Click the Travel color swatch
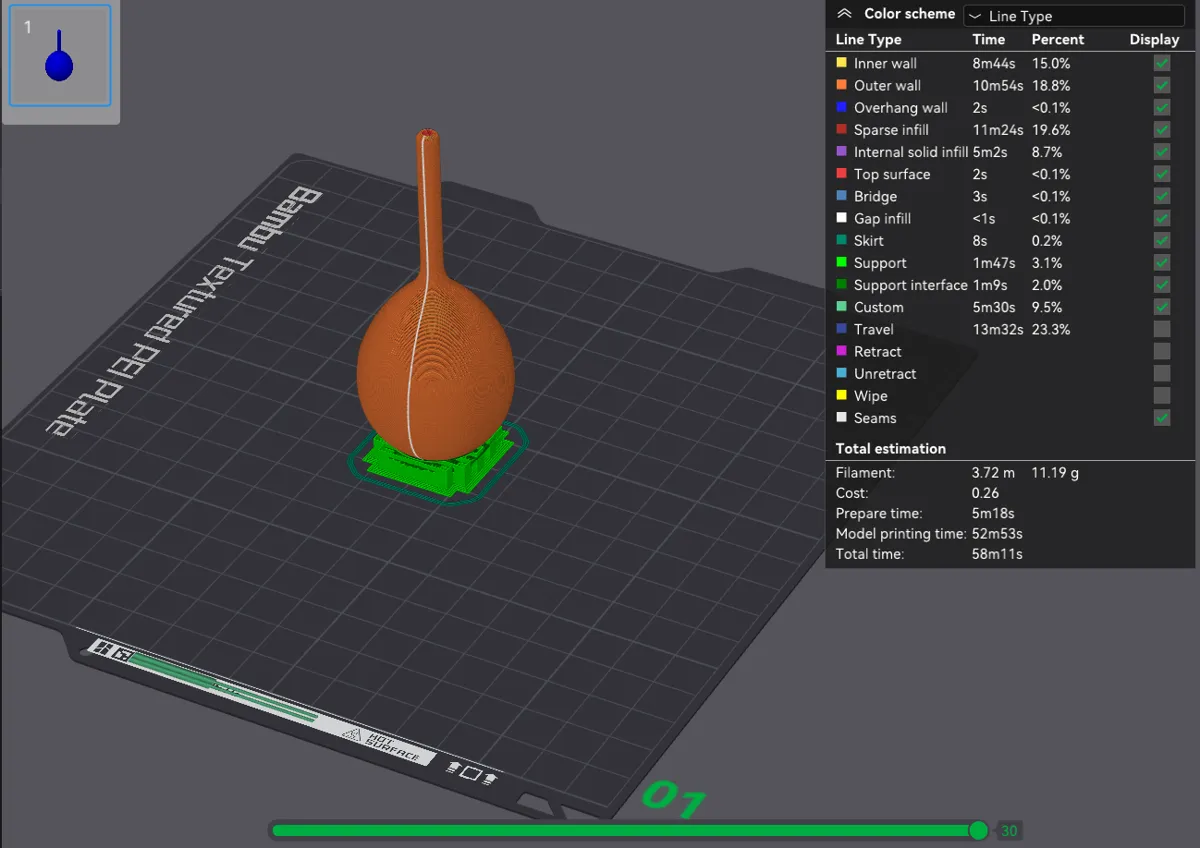 [841, 329]
